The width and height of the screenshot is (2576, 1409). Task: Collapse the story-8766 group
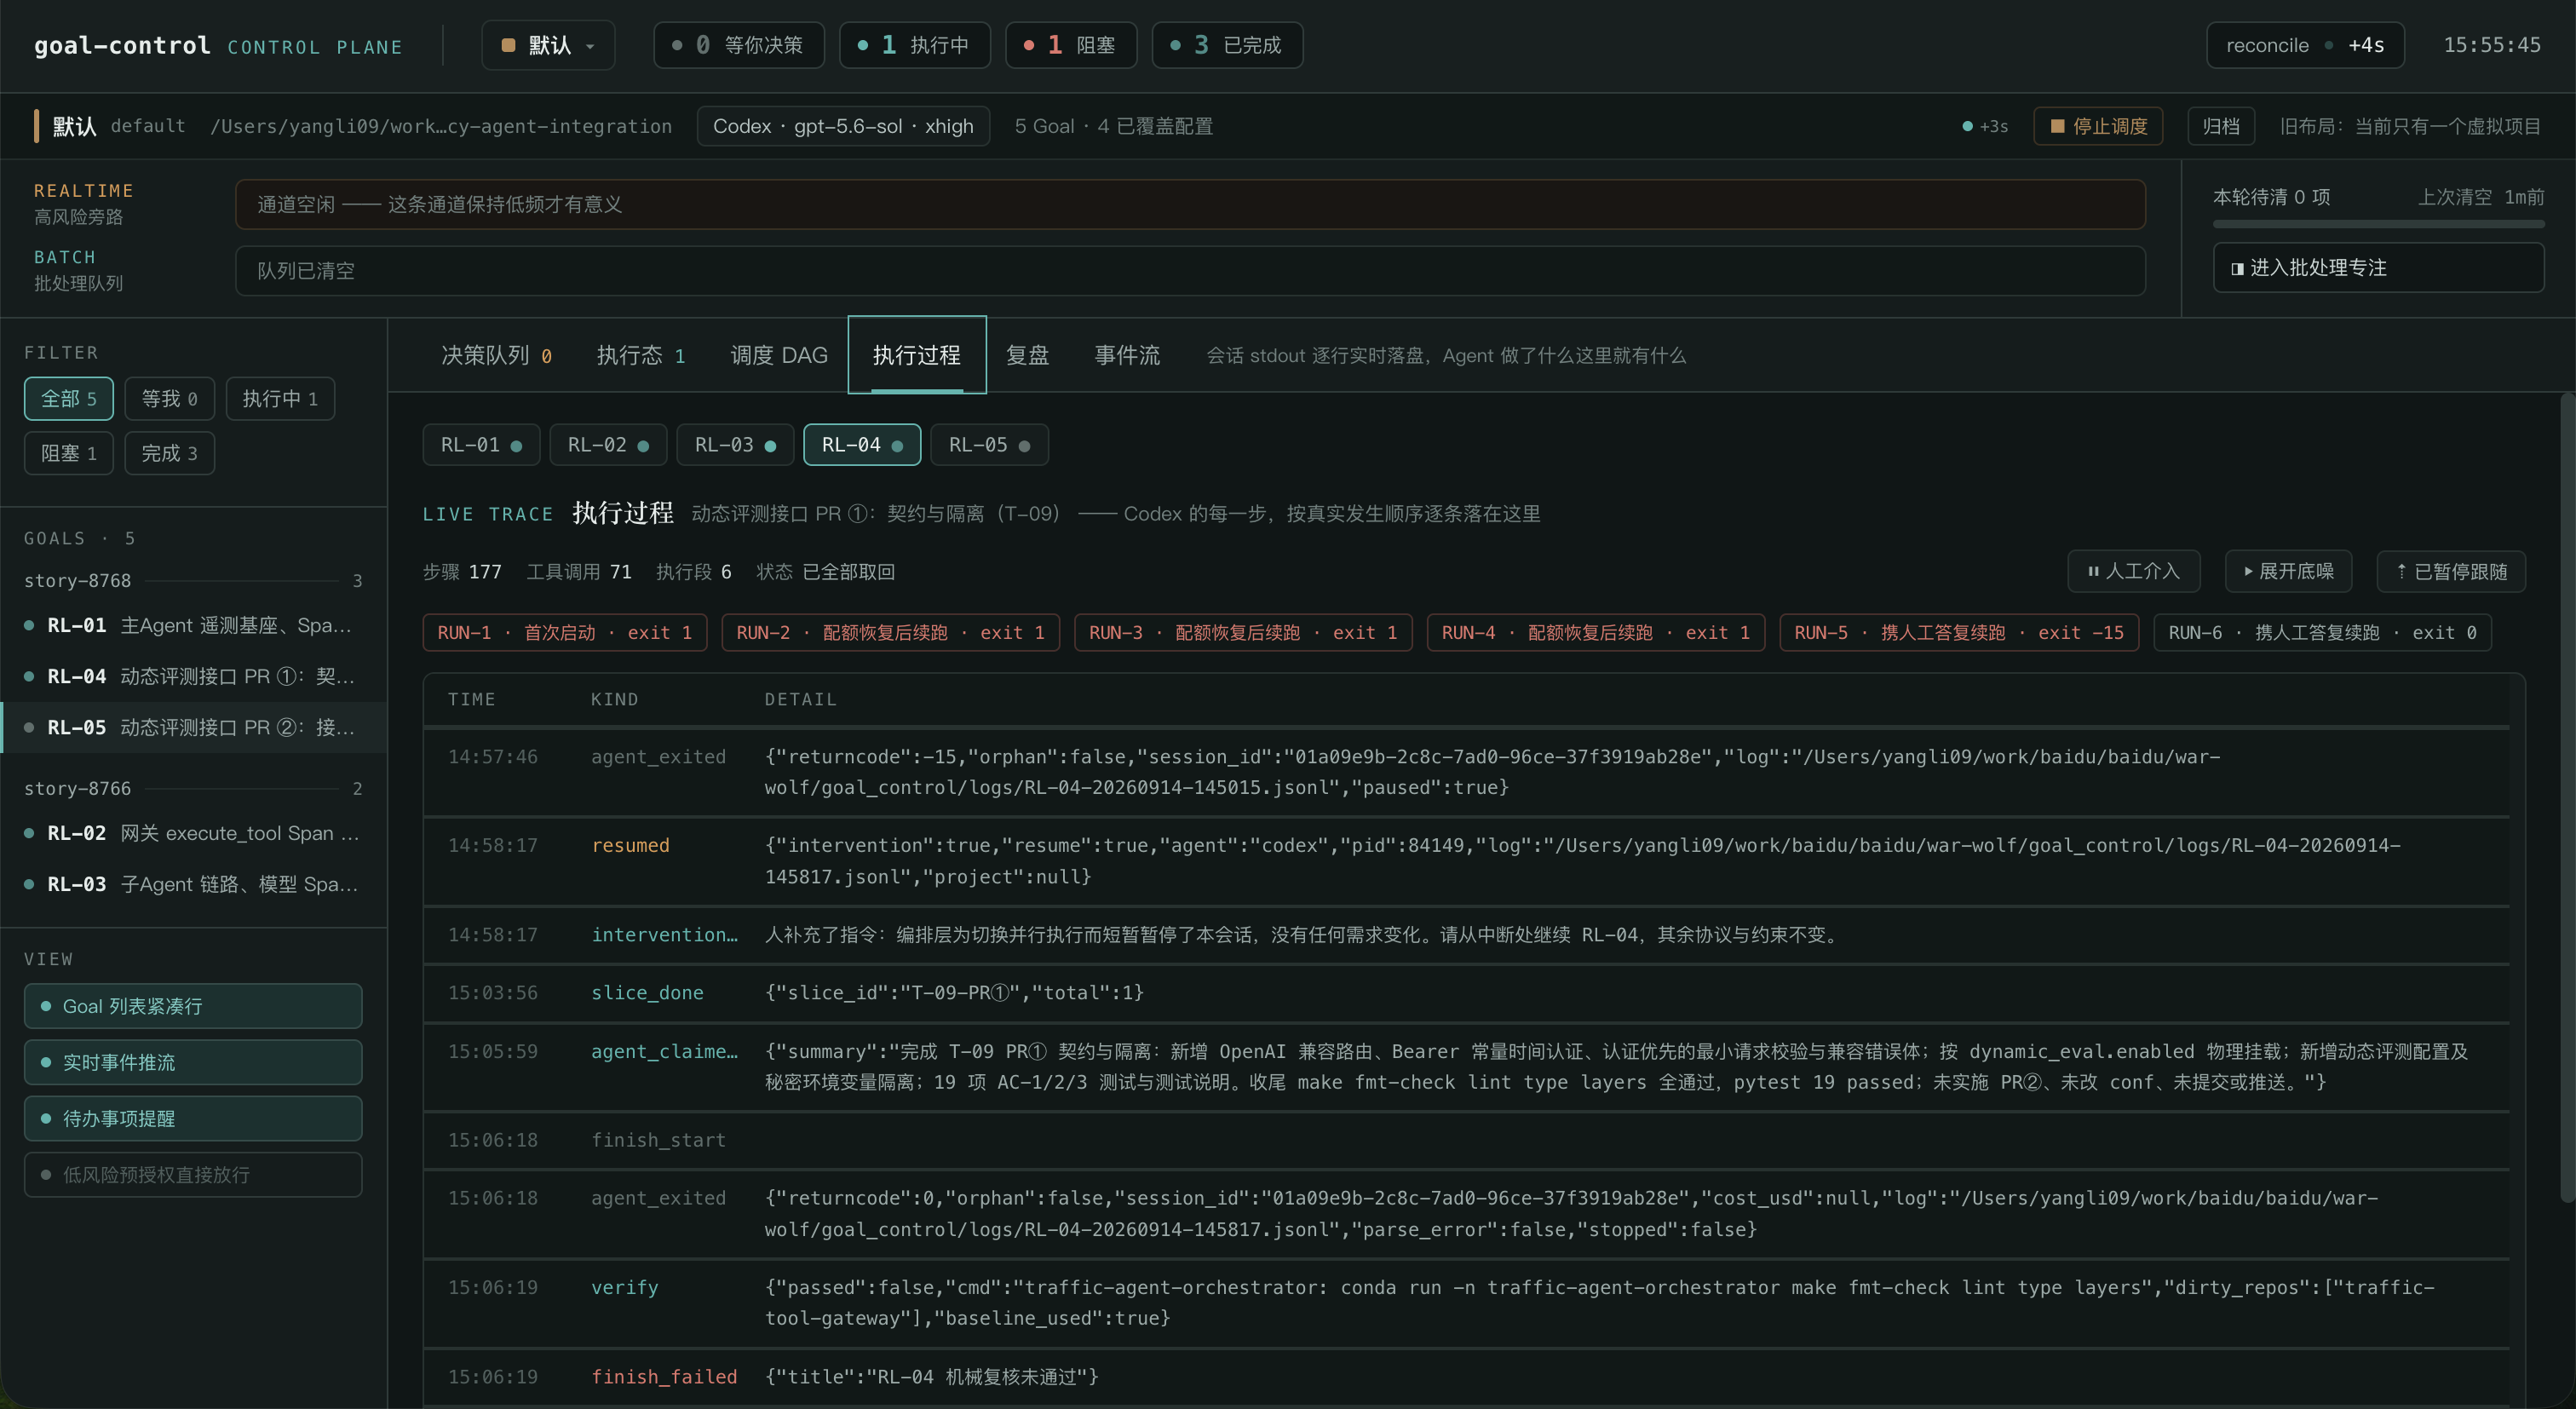(193, 788)
